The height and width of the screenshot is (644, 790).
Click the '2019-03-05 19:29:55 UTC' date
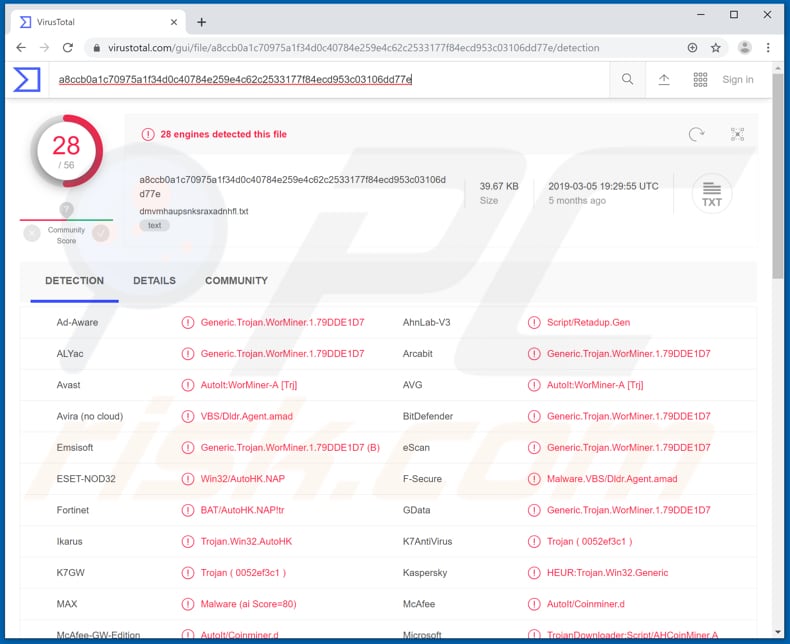pyautogui.click(x=603, y=186)
